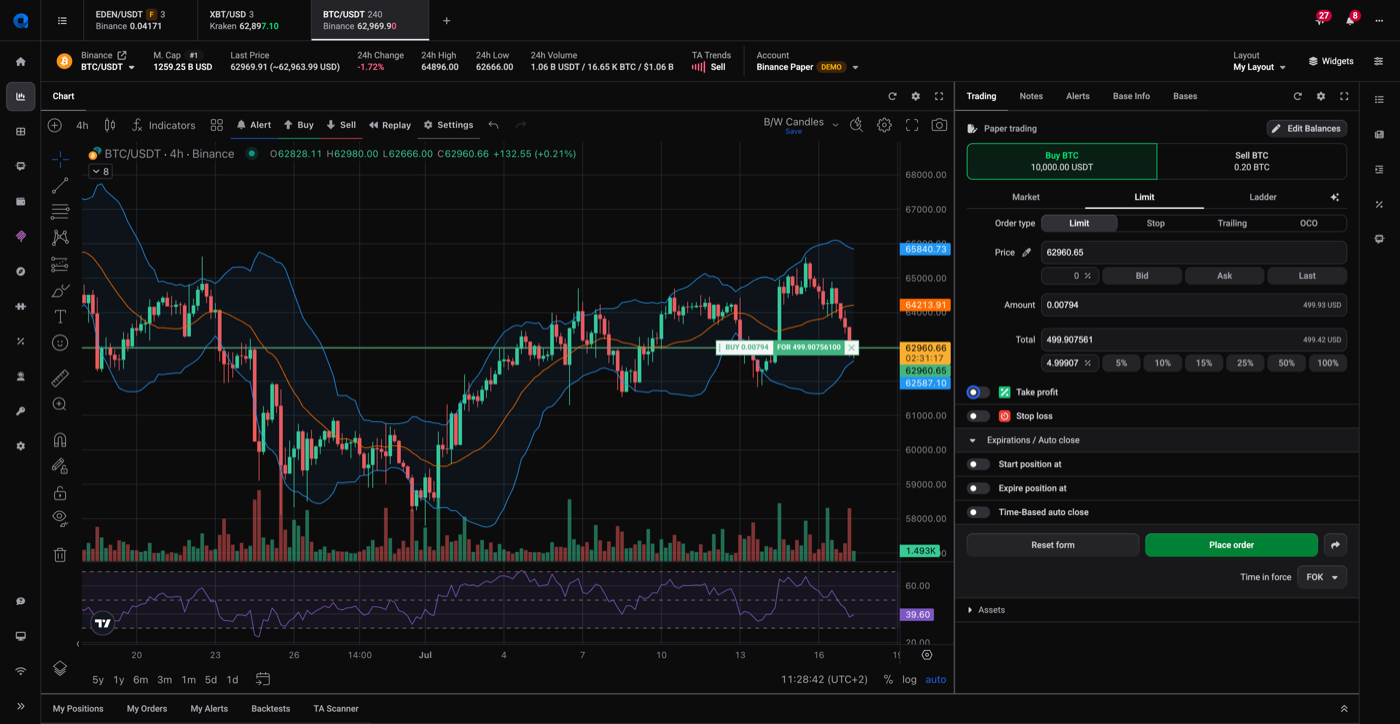Delete all drawings with trash icon

click(60, 555)
